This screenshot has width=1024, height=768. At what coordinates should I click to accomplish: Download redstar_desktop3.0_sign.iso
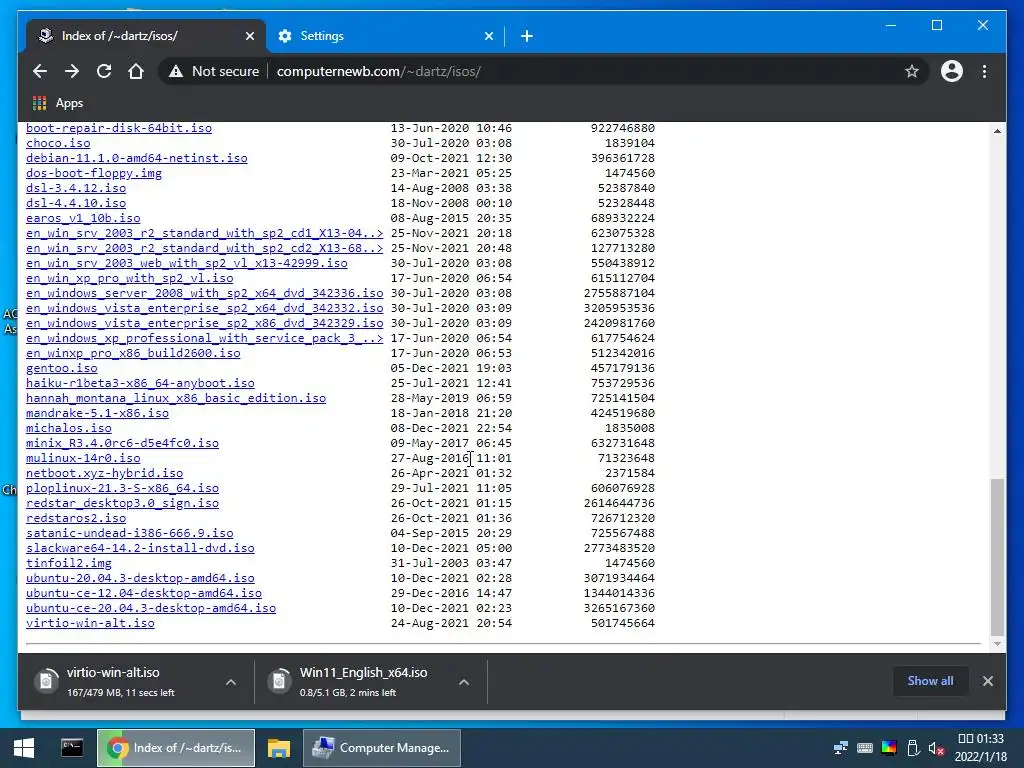(x=122, y=504)
